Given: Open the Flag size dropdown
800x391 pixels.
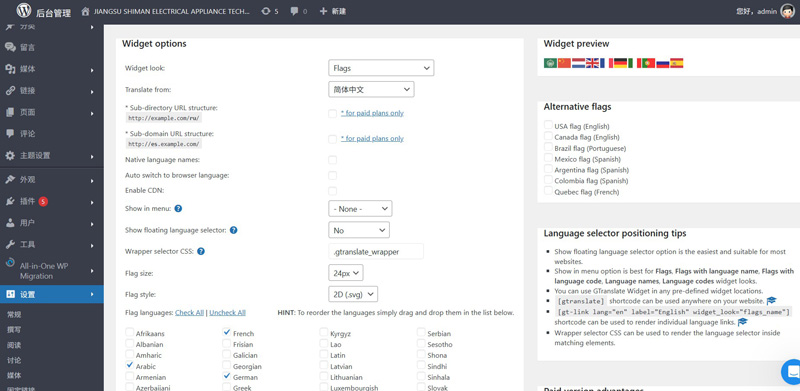Looking at the screenshot, I should tap(345, 273).
